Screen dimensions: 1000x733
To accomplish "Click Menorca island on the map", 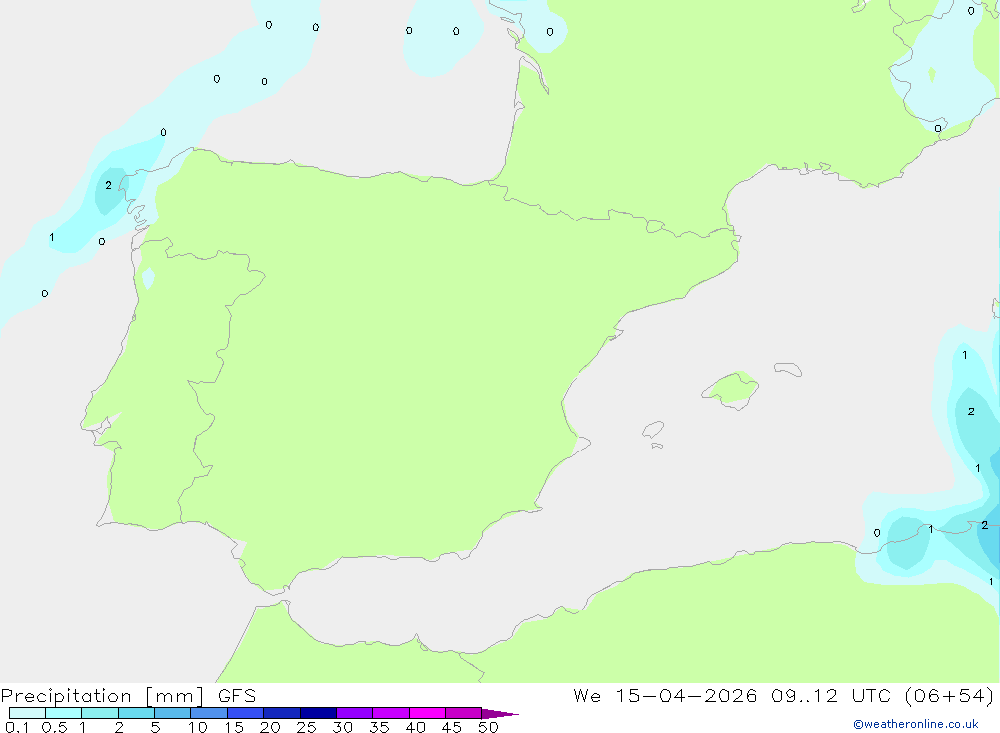I will pyautogui.click(x=788, y=369).
